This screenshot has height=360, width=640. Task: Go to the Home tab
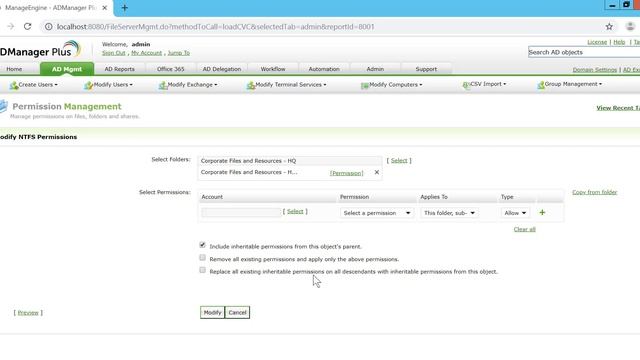click(x=14, y=69)
